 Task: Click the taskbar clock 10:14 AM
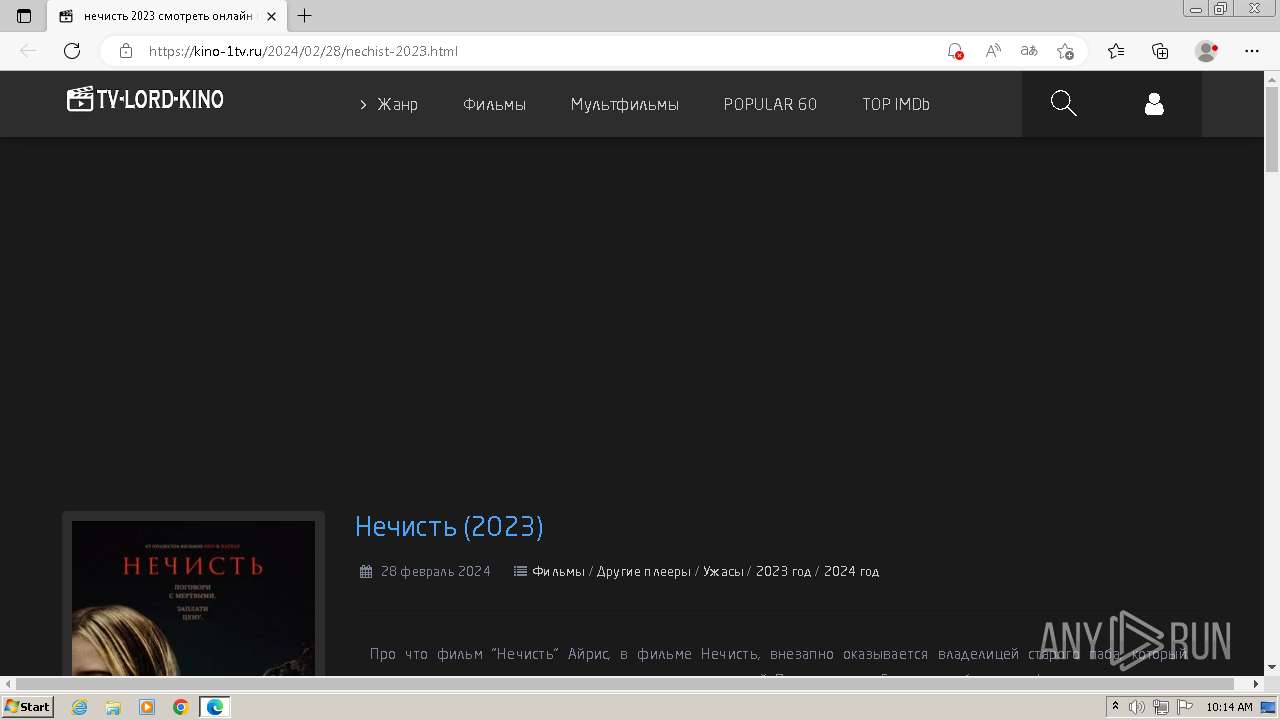[x=1229, y=707]
